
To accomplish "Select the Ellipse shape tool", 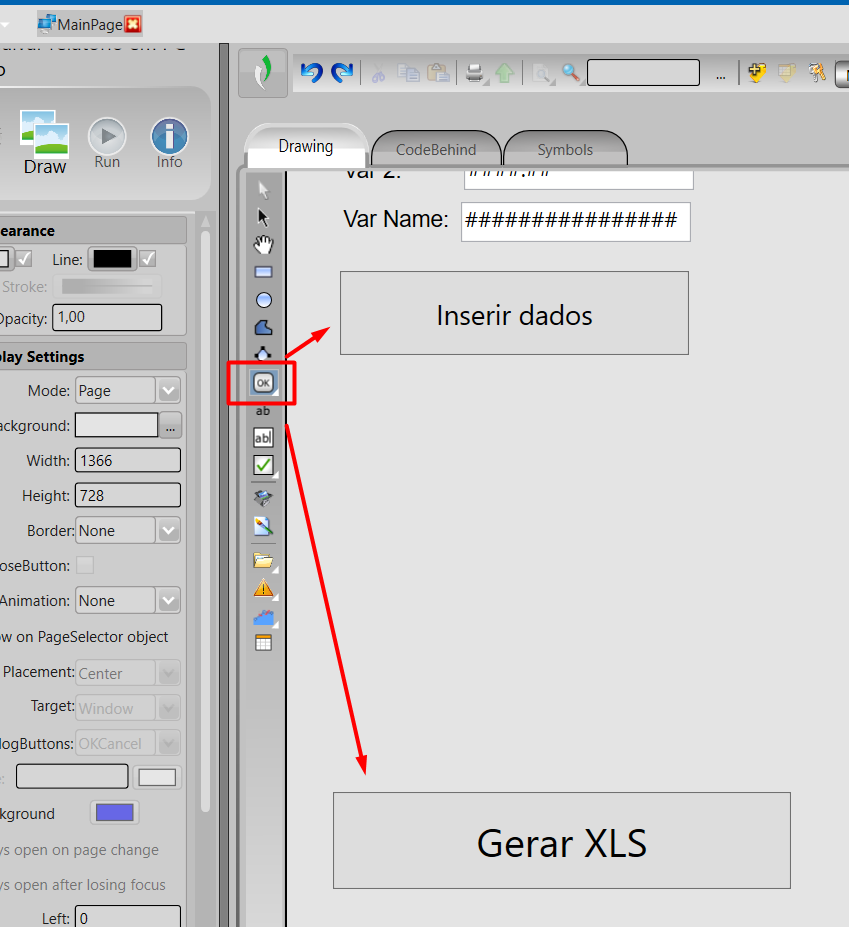I will [263, 300].
